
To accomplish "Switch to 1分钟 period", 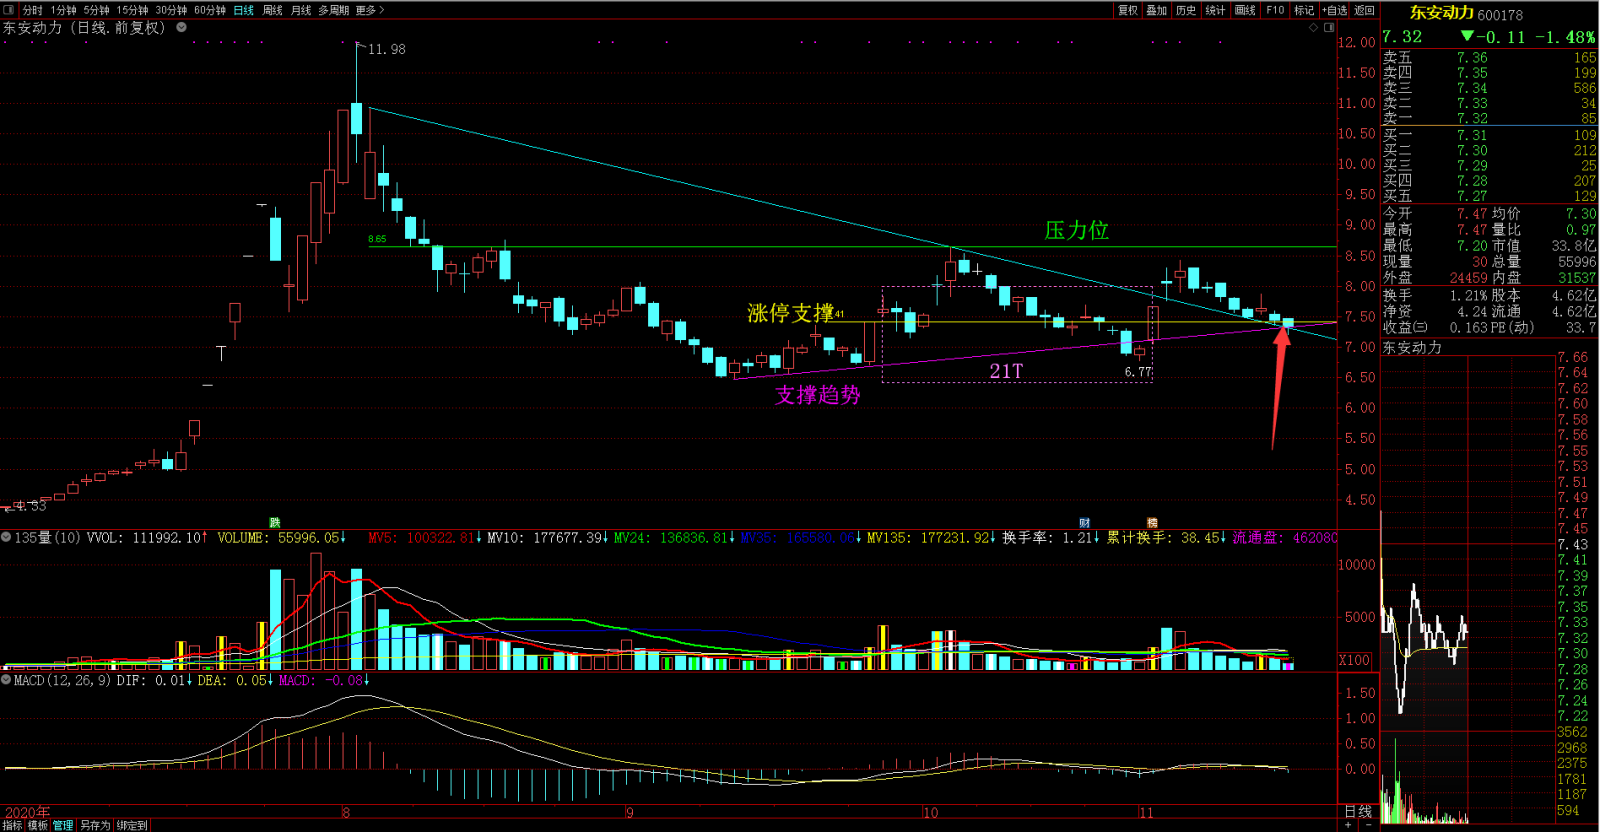I will (64, 10).
